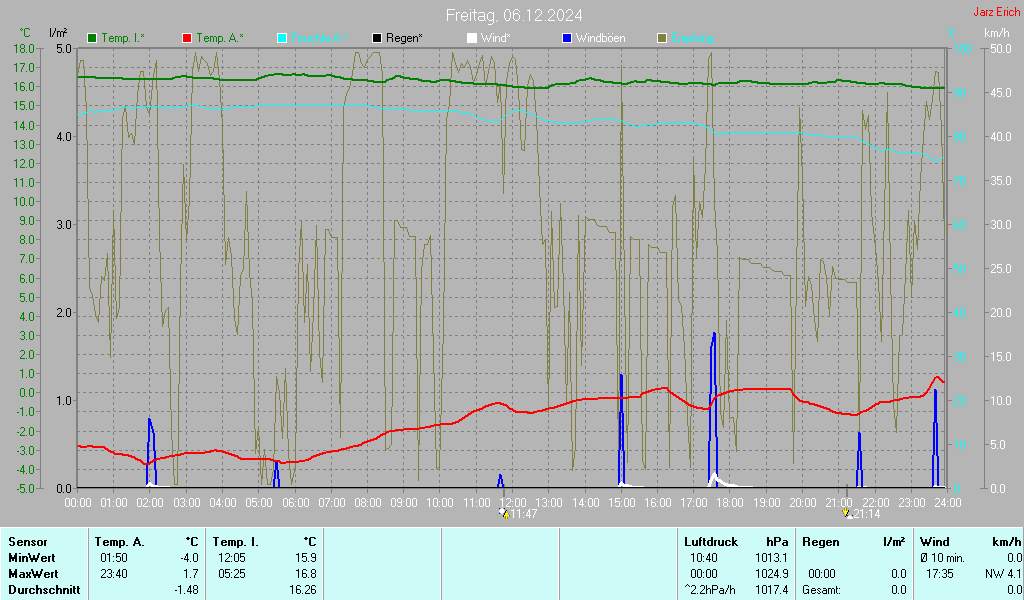This screenshot has height=600, width=1024.
Task: Click the olive Empfang legend swatch
Action: click(662, 39)
